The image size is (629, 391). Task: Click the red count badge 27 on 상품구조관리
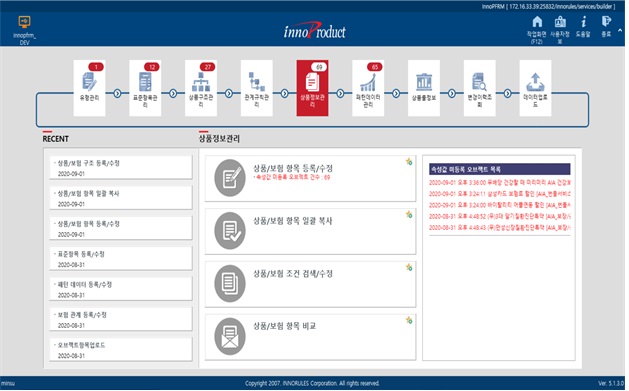(x=207, y=67)
